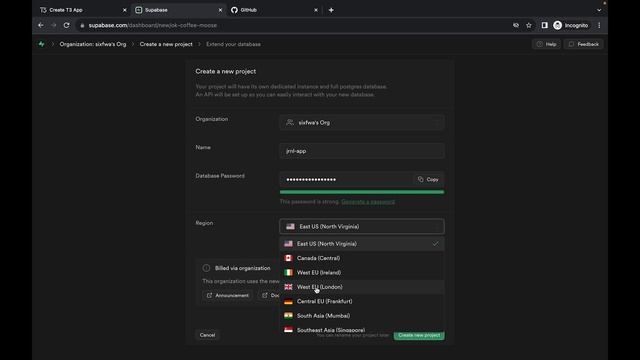Close the GitHub tab
The height and width of the screenshot is (360, 640).
[316, 10]
